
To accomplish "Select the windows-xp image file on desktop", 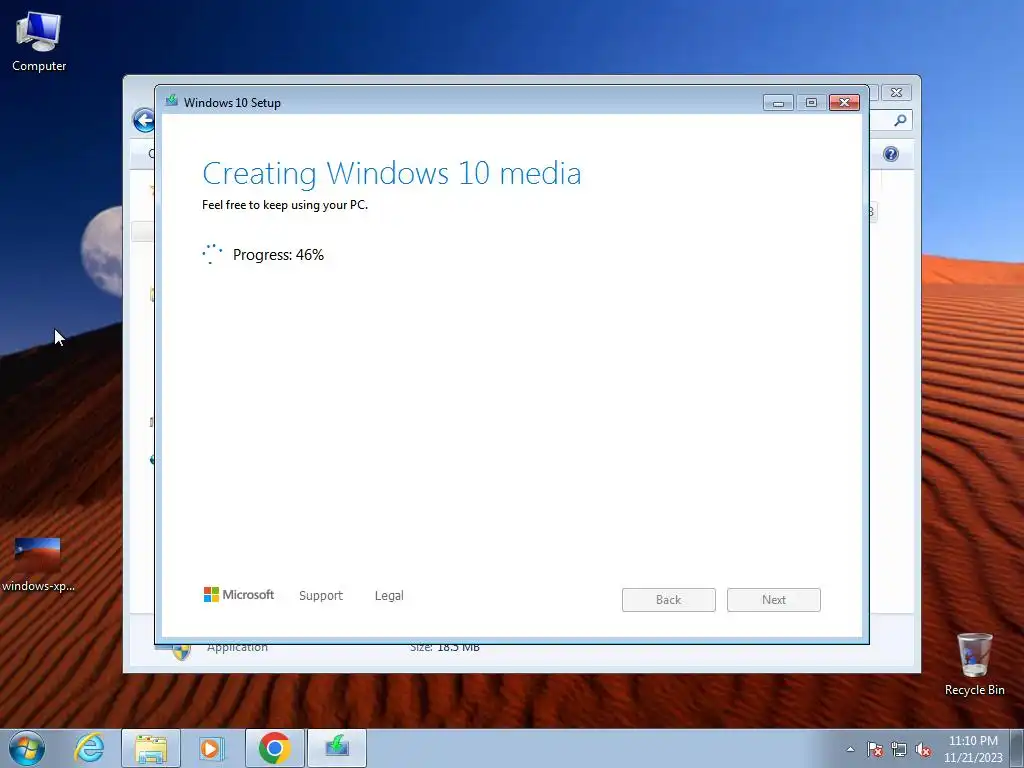I will (38, 564).
